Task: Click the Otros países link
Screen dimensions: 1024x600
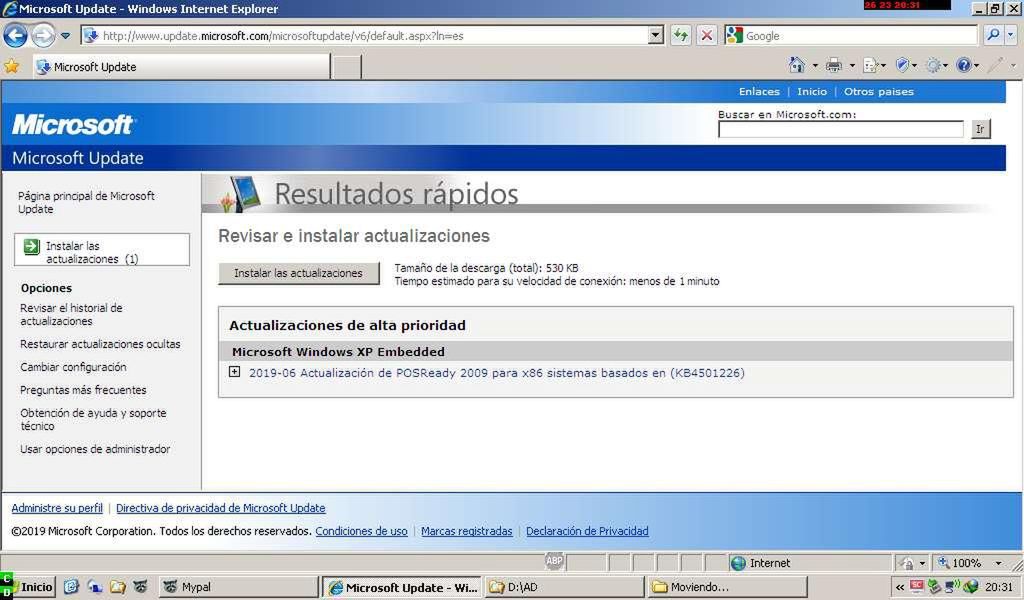Action: click(878, 91)
